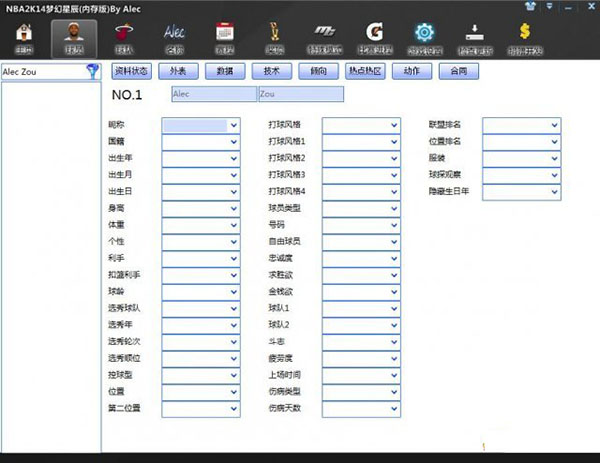Image resolution: width=600 pixels, height=463 pixels.
Task: Click the filter funnel icon beside search
Action: (x=92, y=72)
